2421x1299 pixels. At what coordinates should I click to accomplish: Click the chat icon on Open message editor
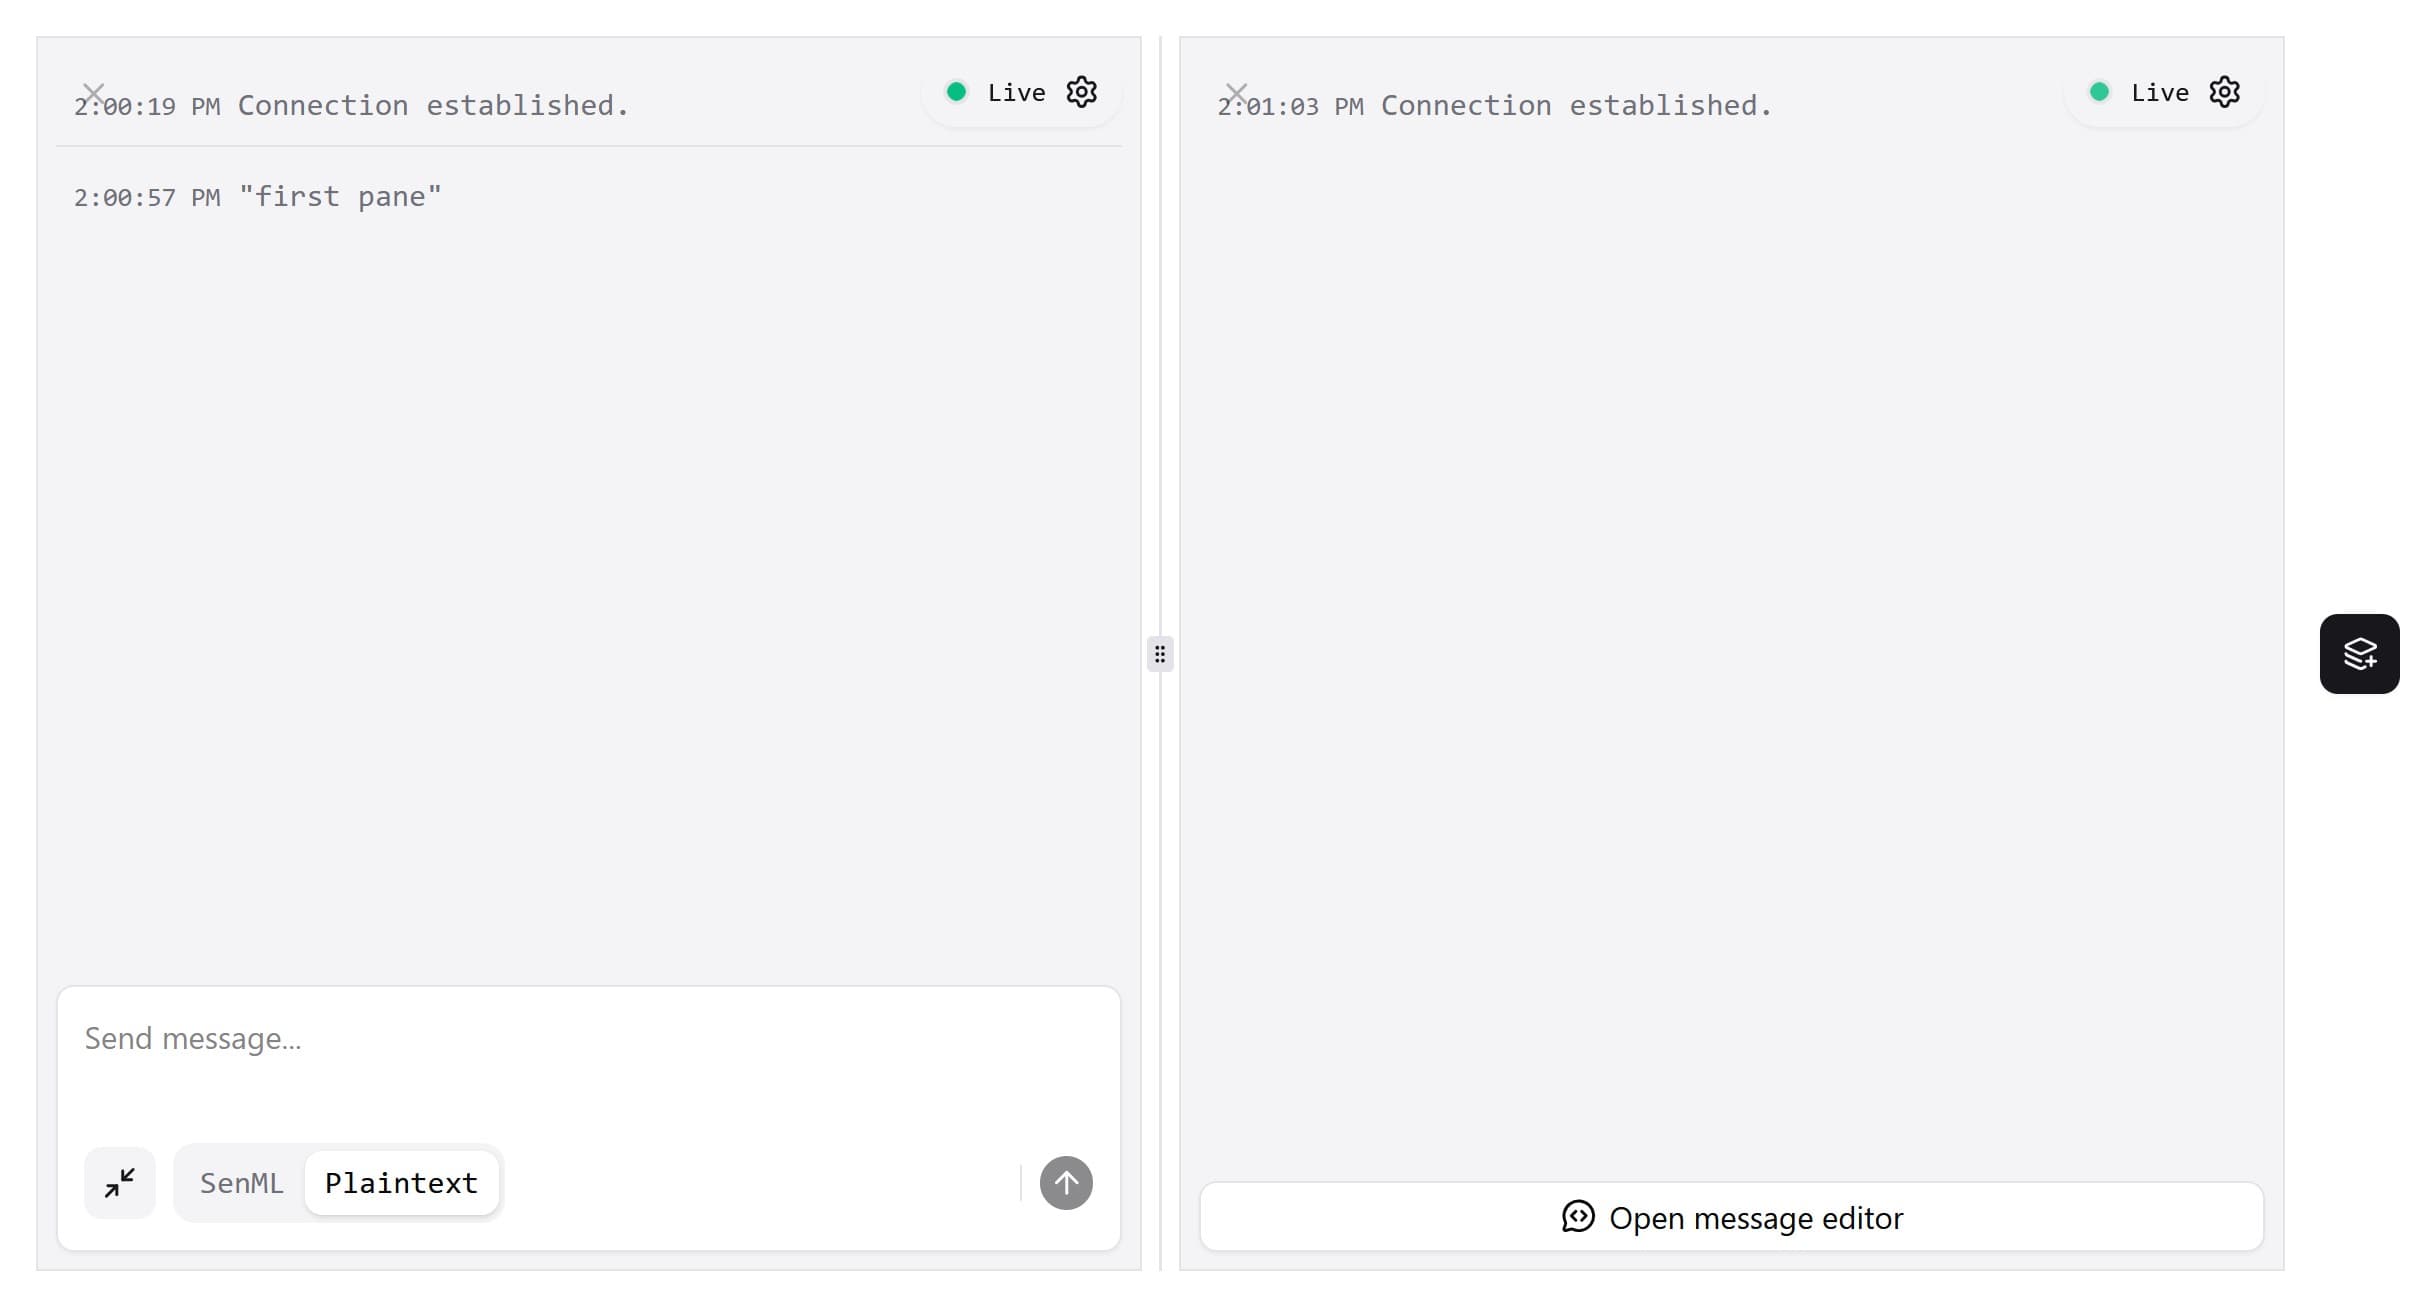click(1578, 1217)
